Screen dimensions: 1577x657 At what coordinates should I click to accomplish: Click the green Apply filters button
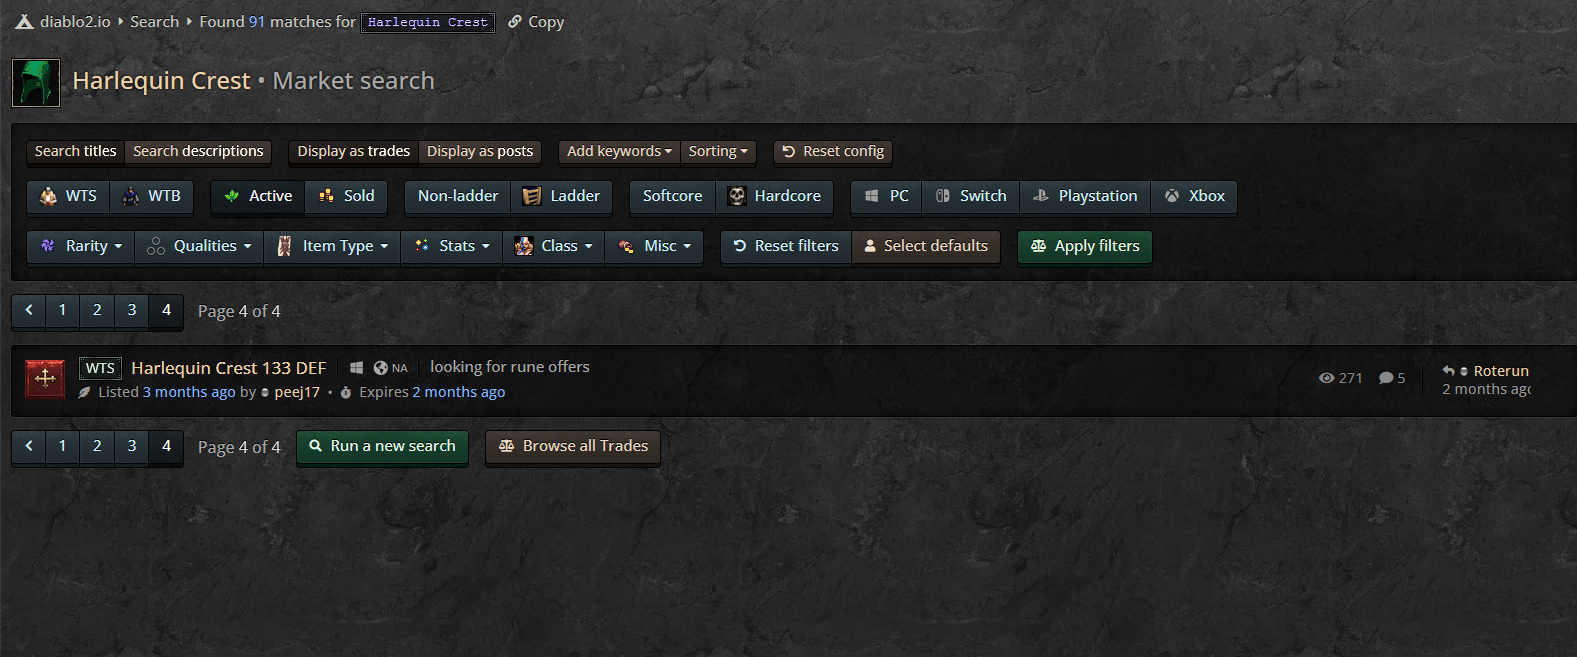[x=1085, y=246]
